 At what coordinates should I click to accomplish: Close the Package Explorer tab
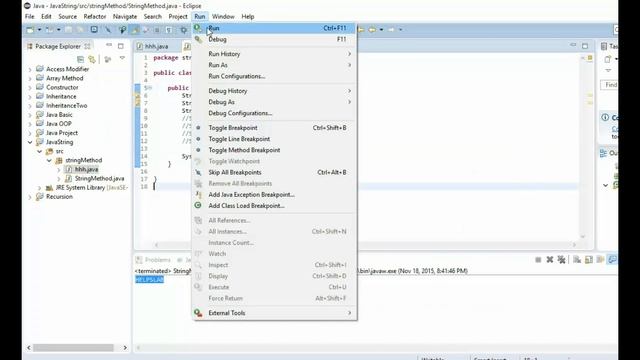pyautogui.click(x=87, y=46)
